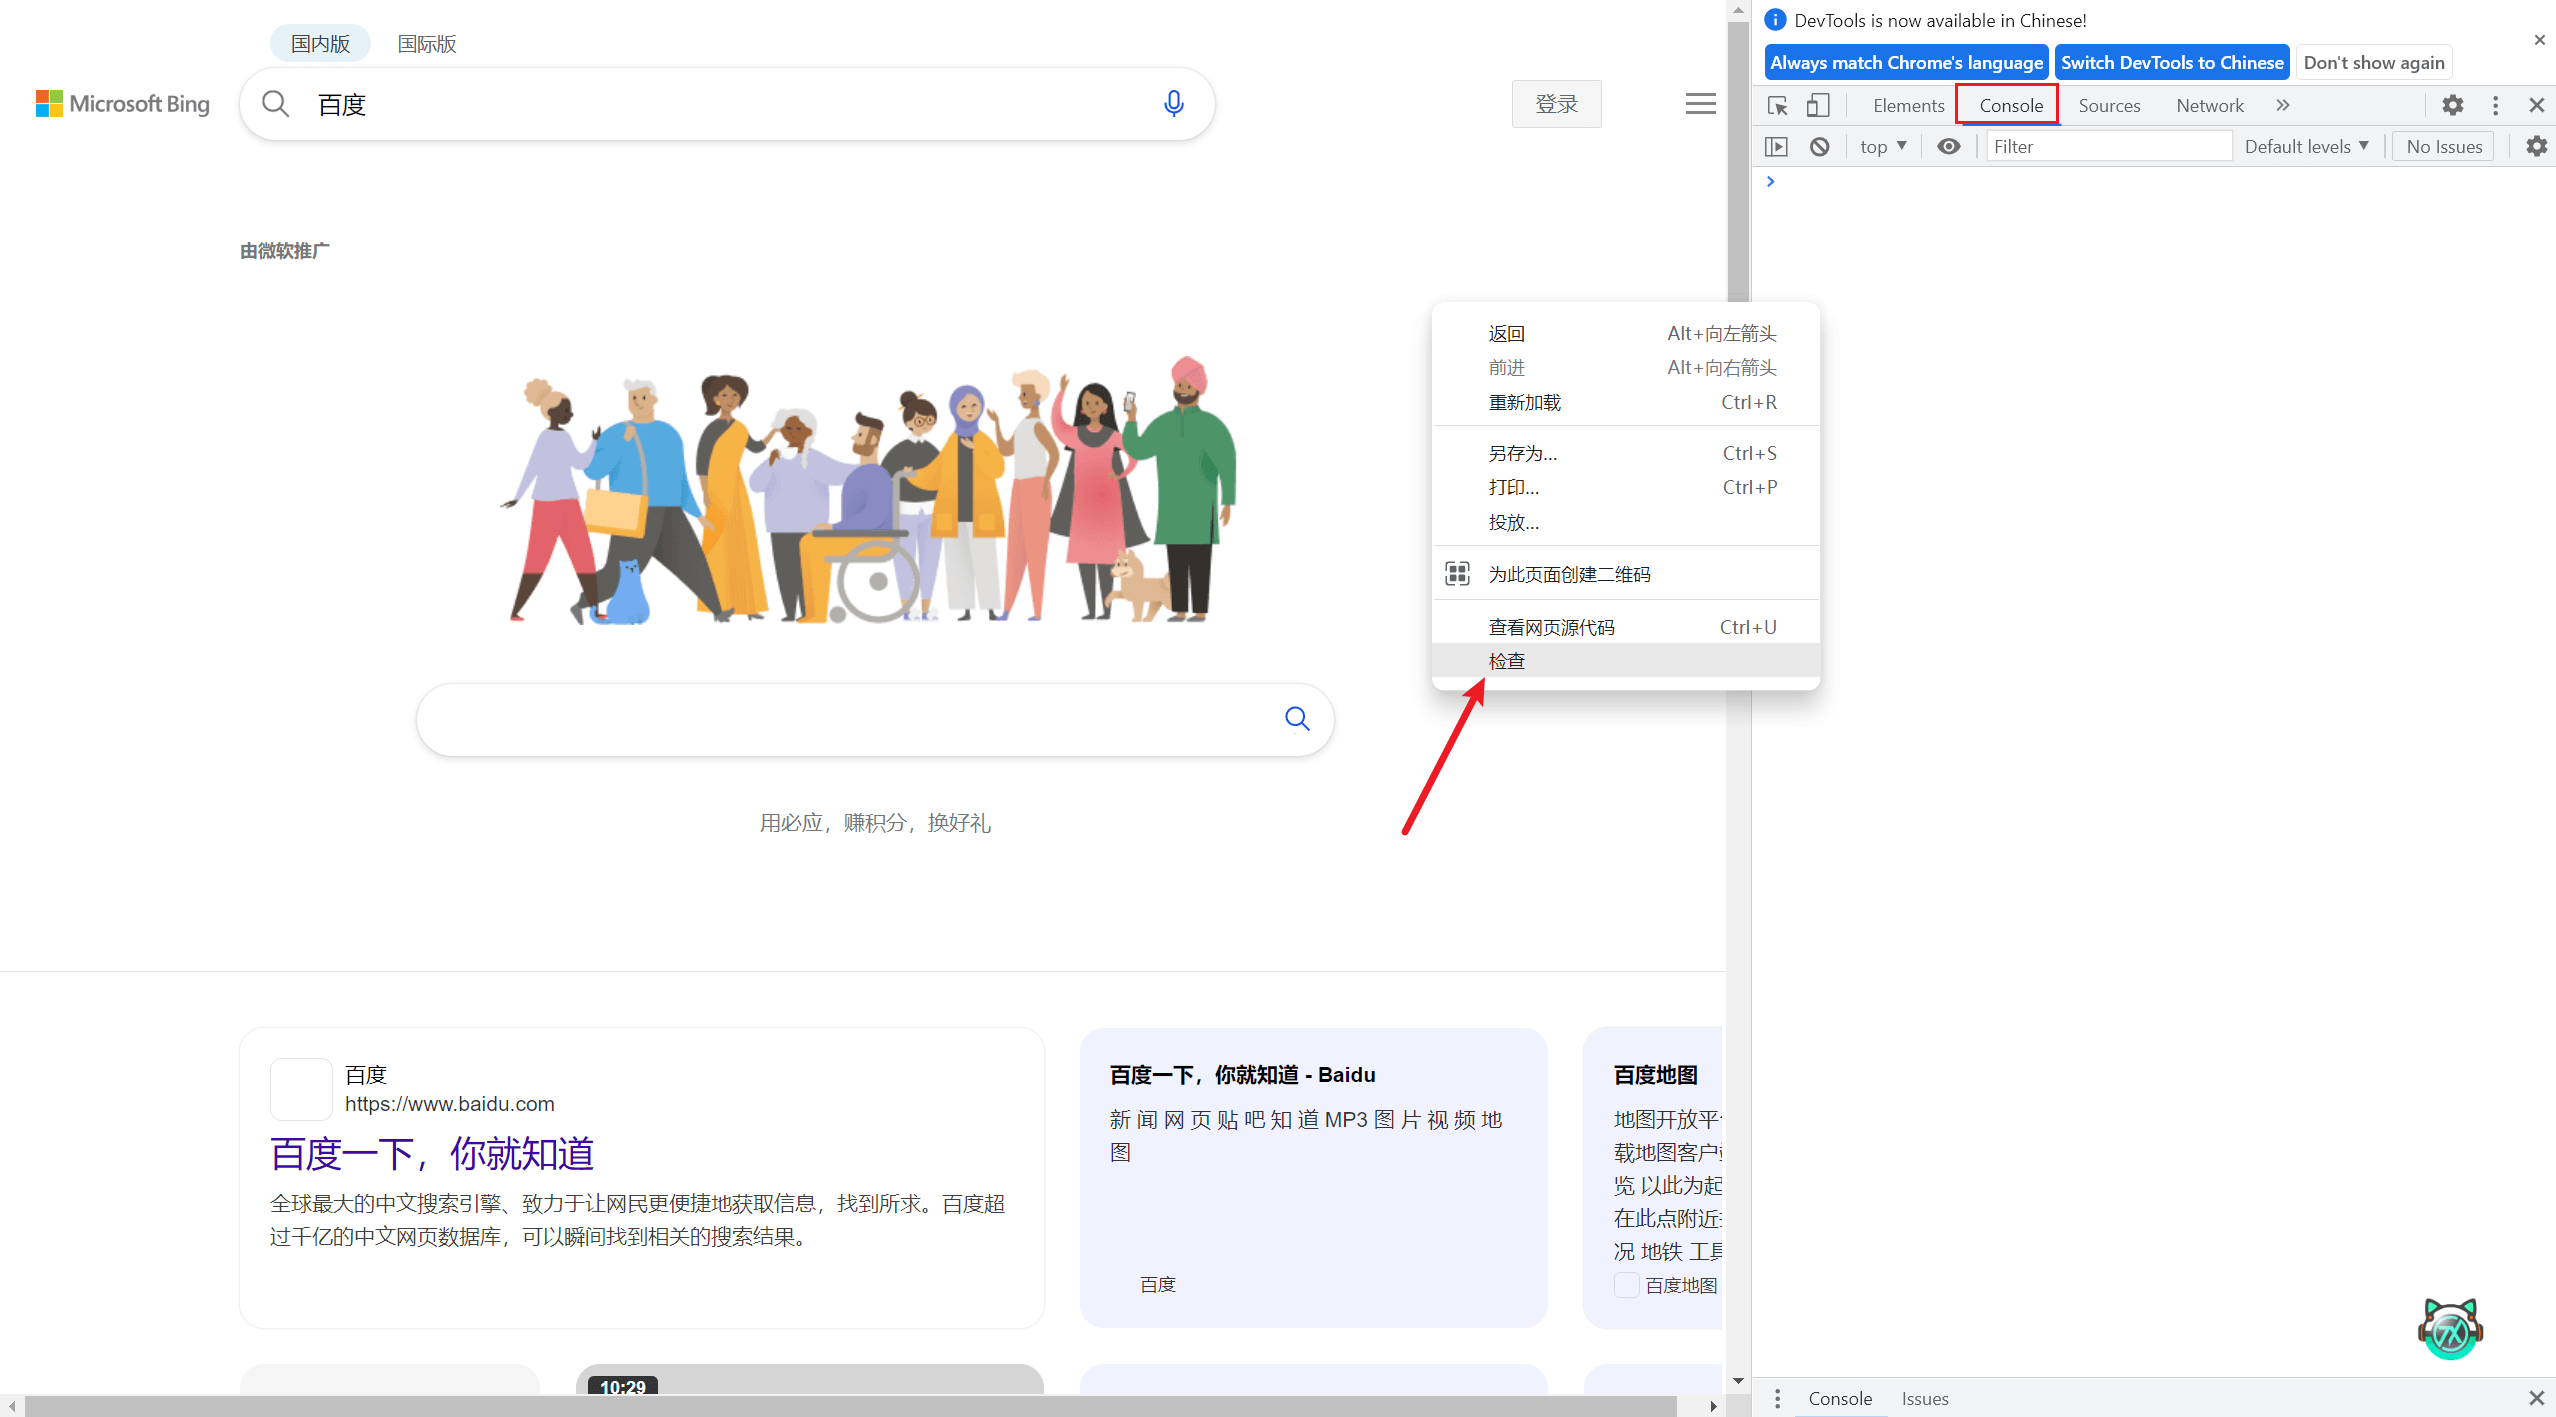Click the Microsoft Bing logo
Viewport: 2556px width, 1417px height.
(x=123, y=104)
